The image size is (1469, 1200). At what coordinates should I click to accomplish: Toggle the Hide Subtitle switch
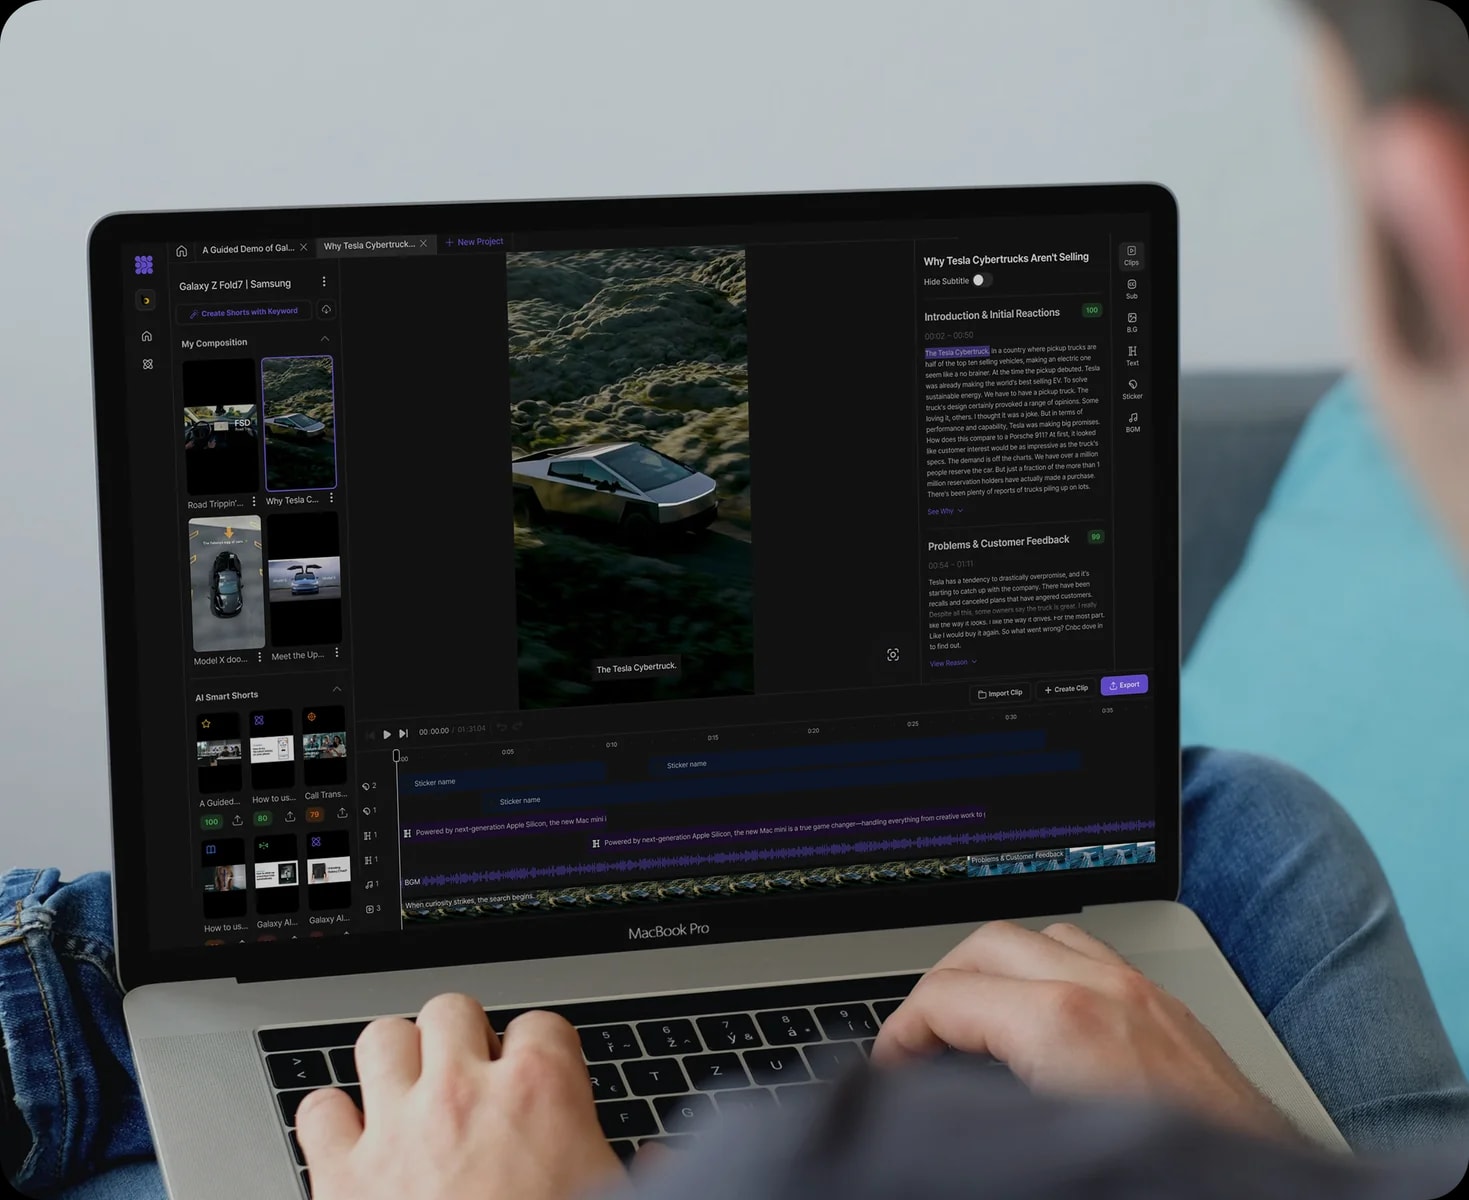982,280
